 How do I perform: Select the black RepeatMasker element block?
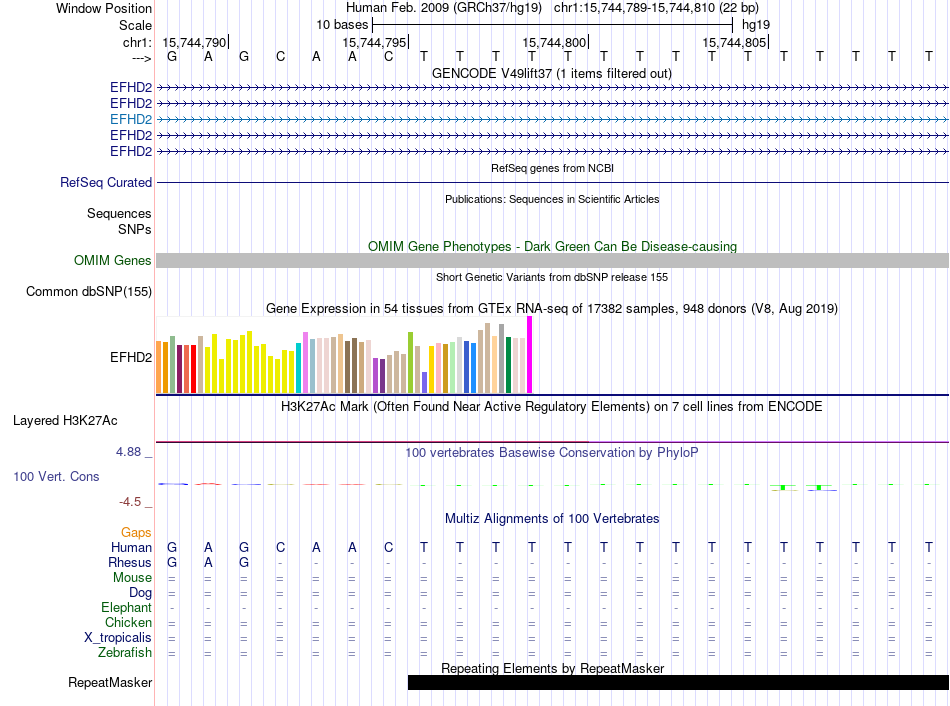tap(678, 683)
